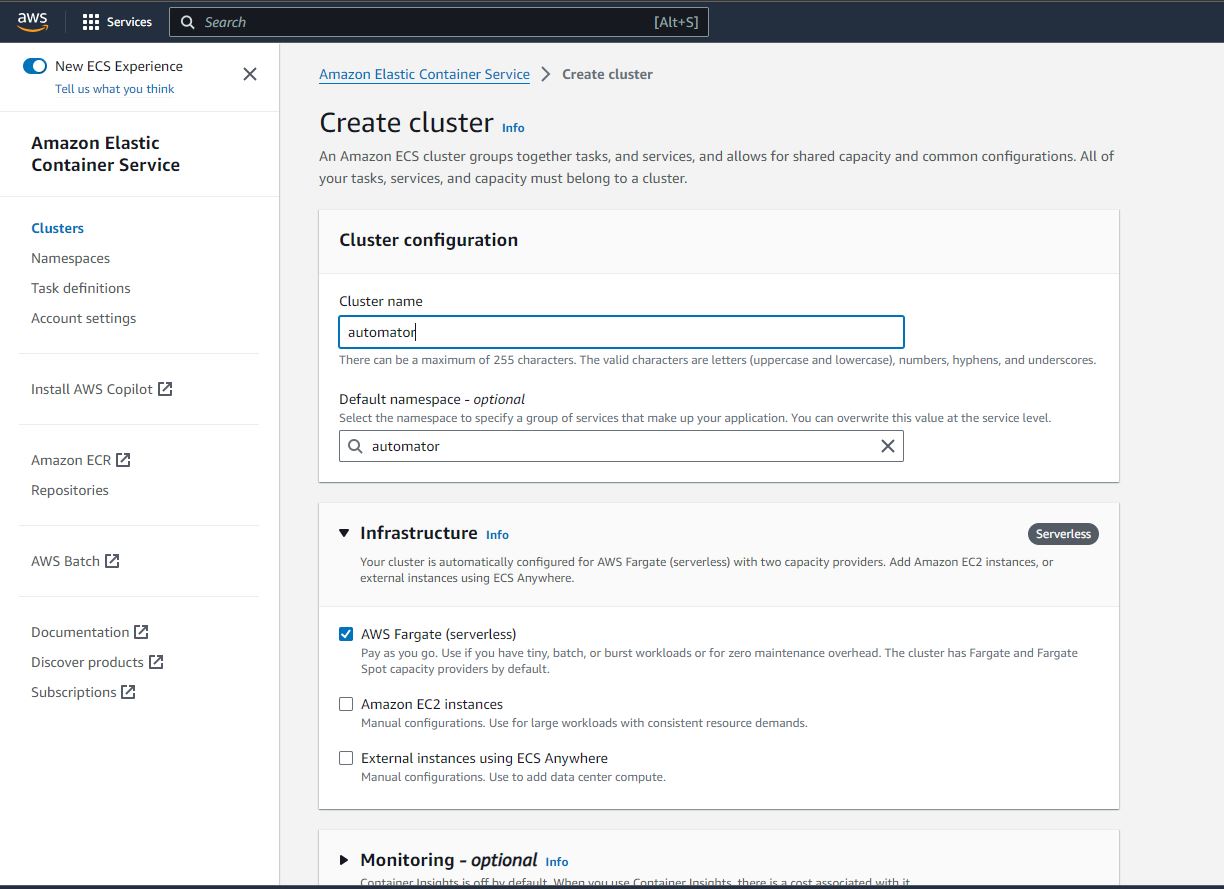Check External instances using ECS Anywhere
The image size is (1224, 889).
[346, 758]
